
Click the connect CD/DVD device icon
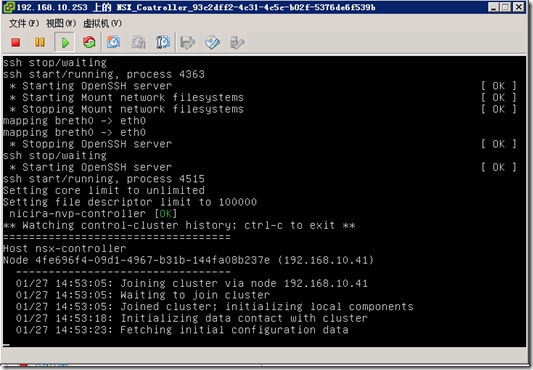(x=212, y=43)
